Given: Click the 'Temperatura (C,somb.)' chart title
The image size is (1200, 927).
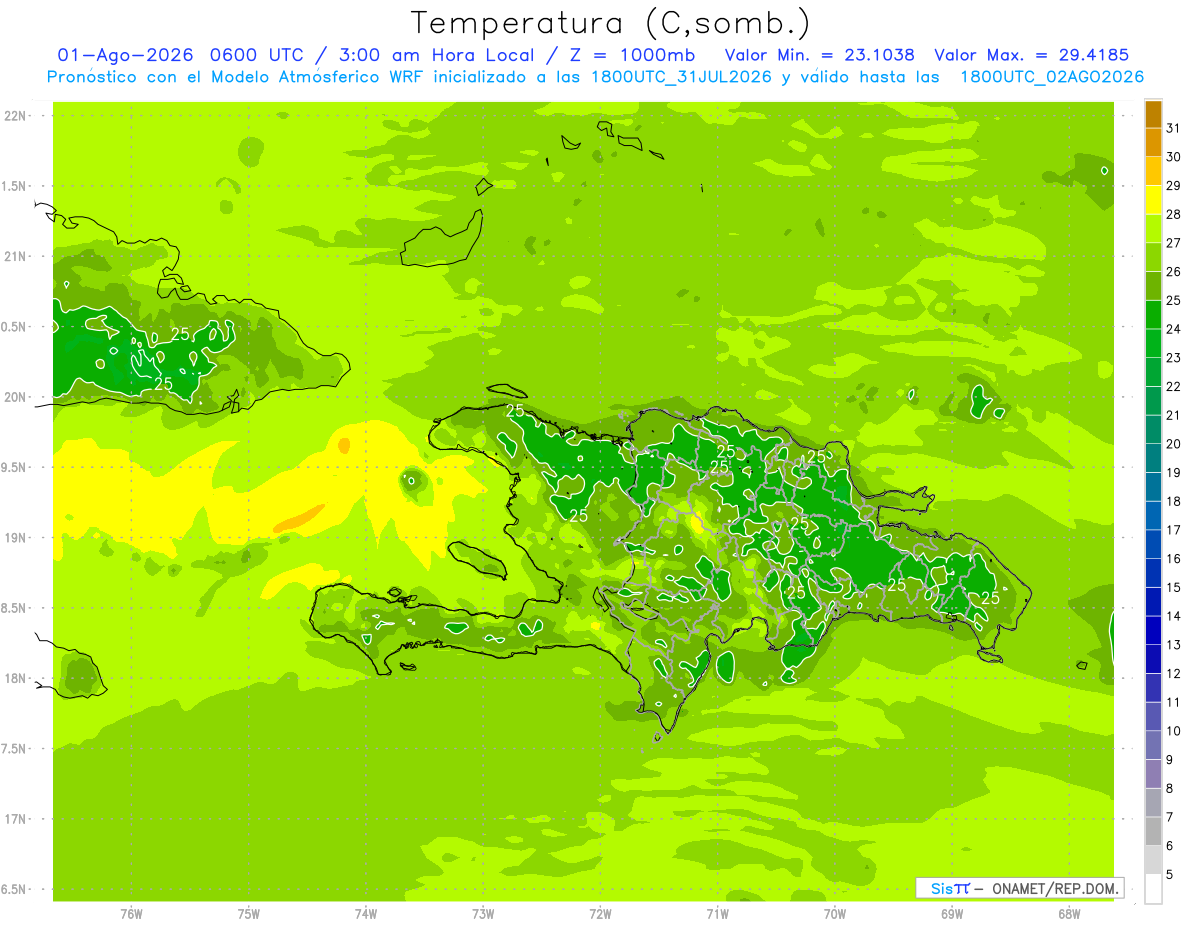Looking at the screenshot, I should (x=611, y=22).
